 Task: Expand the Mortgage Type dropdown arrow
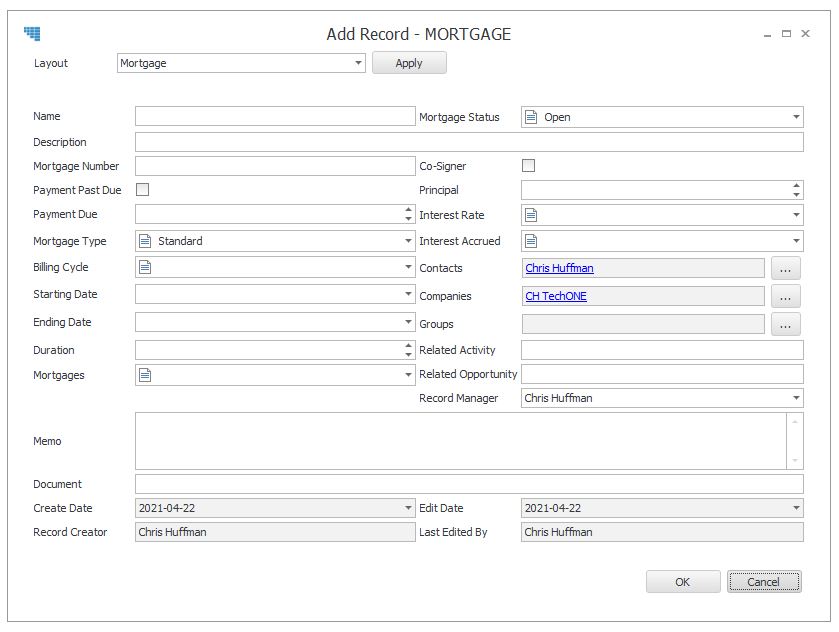click(408, 241)
